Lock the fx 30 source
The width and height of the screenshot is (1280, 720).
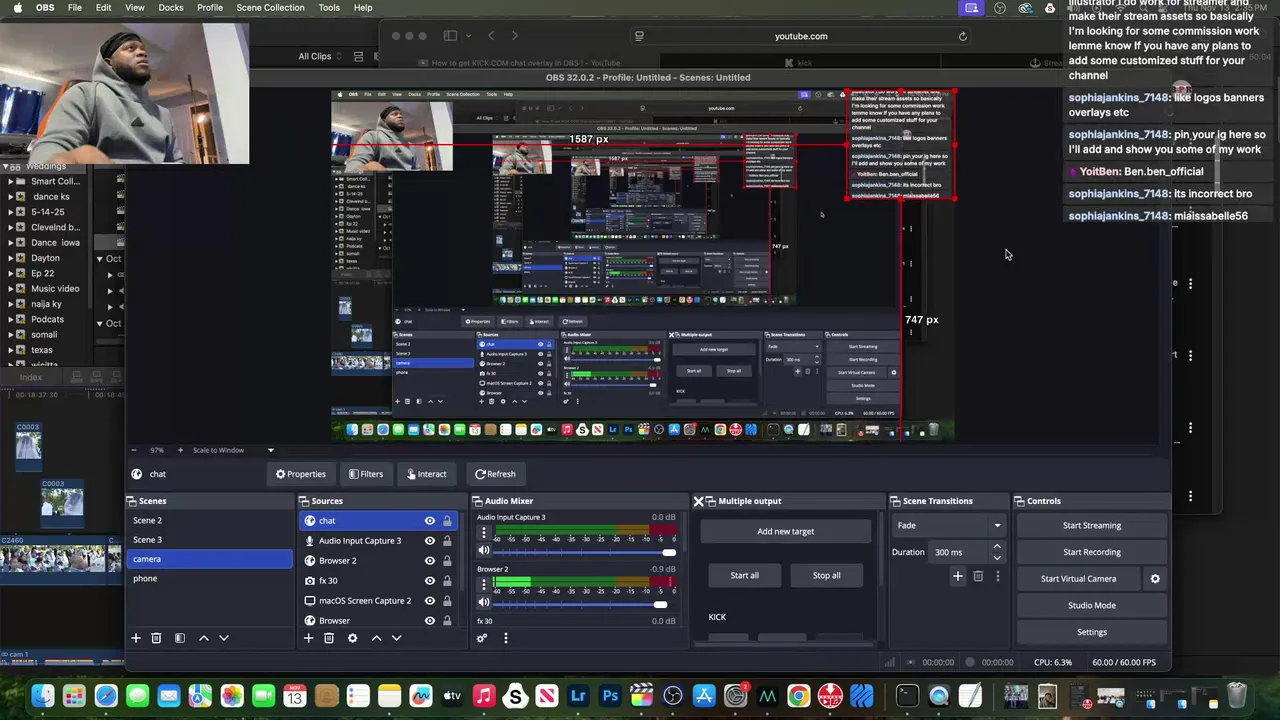pos(447,581)
